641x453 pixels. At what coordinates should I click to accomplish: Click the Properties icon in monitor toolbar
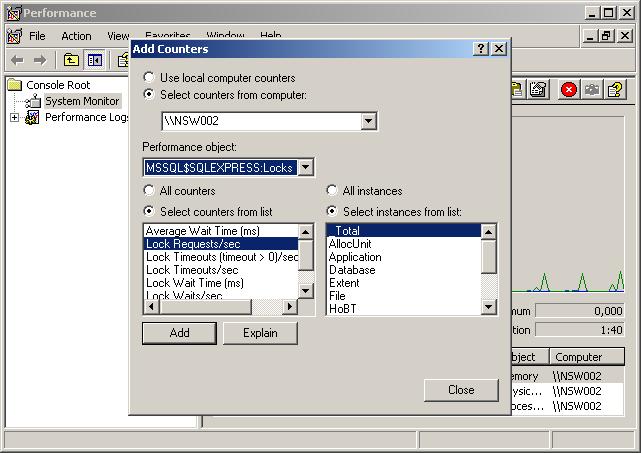click(538, 90)
